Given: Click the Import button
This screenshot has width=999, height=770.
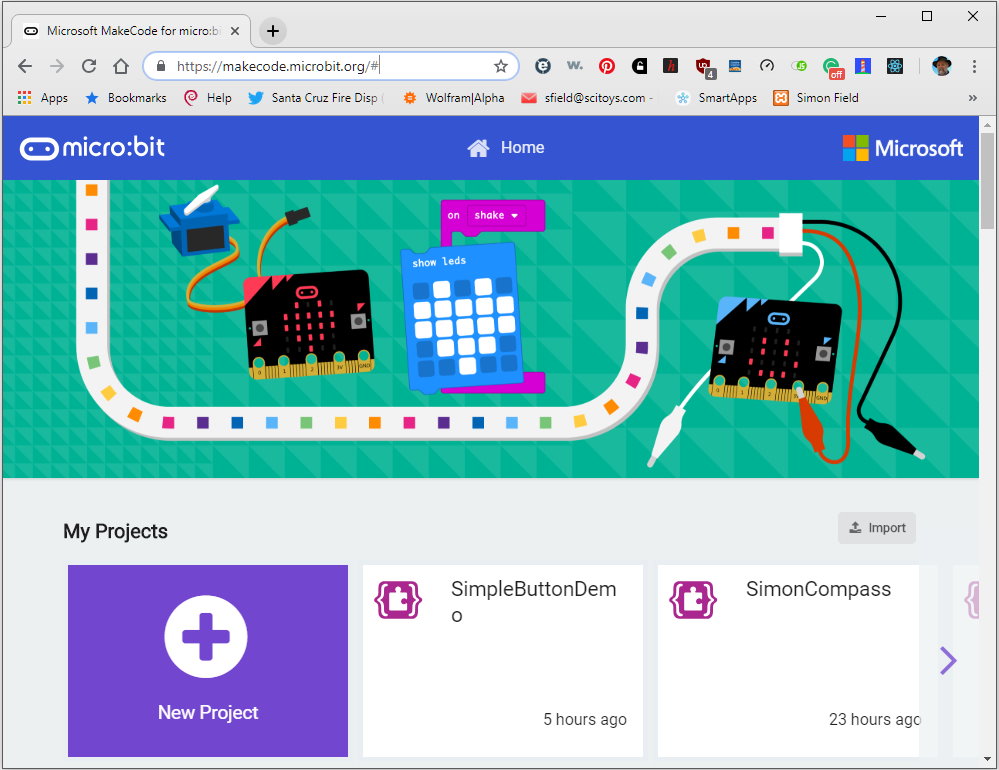Looking at the screenshot, I should click(877, 528).
